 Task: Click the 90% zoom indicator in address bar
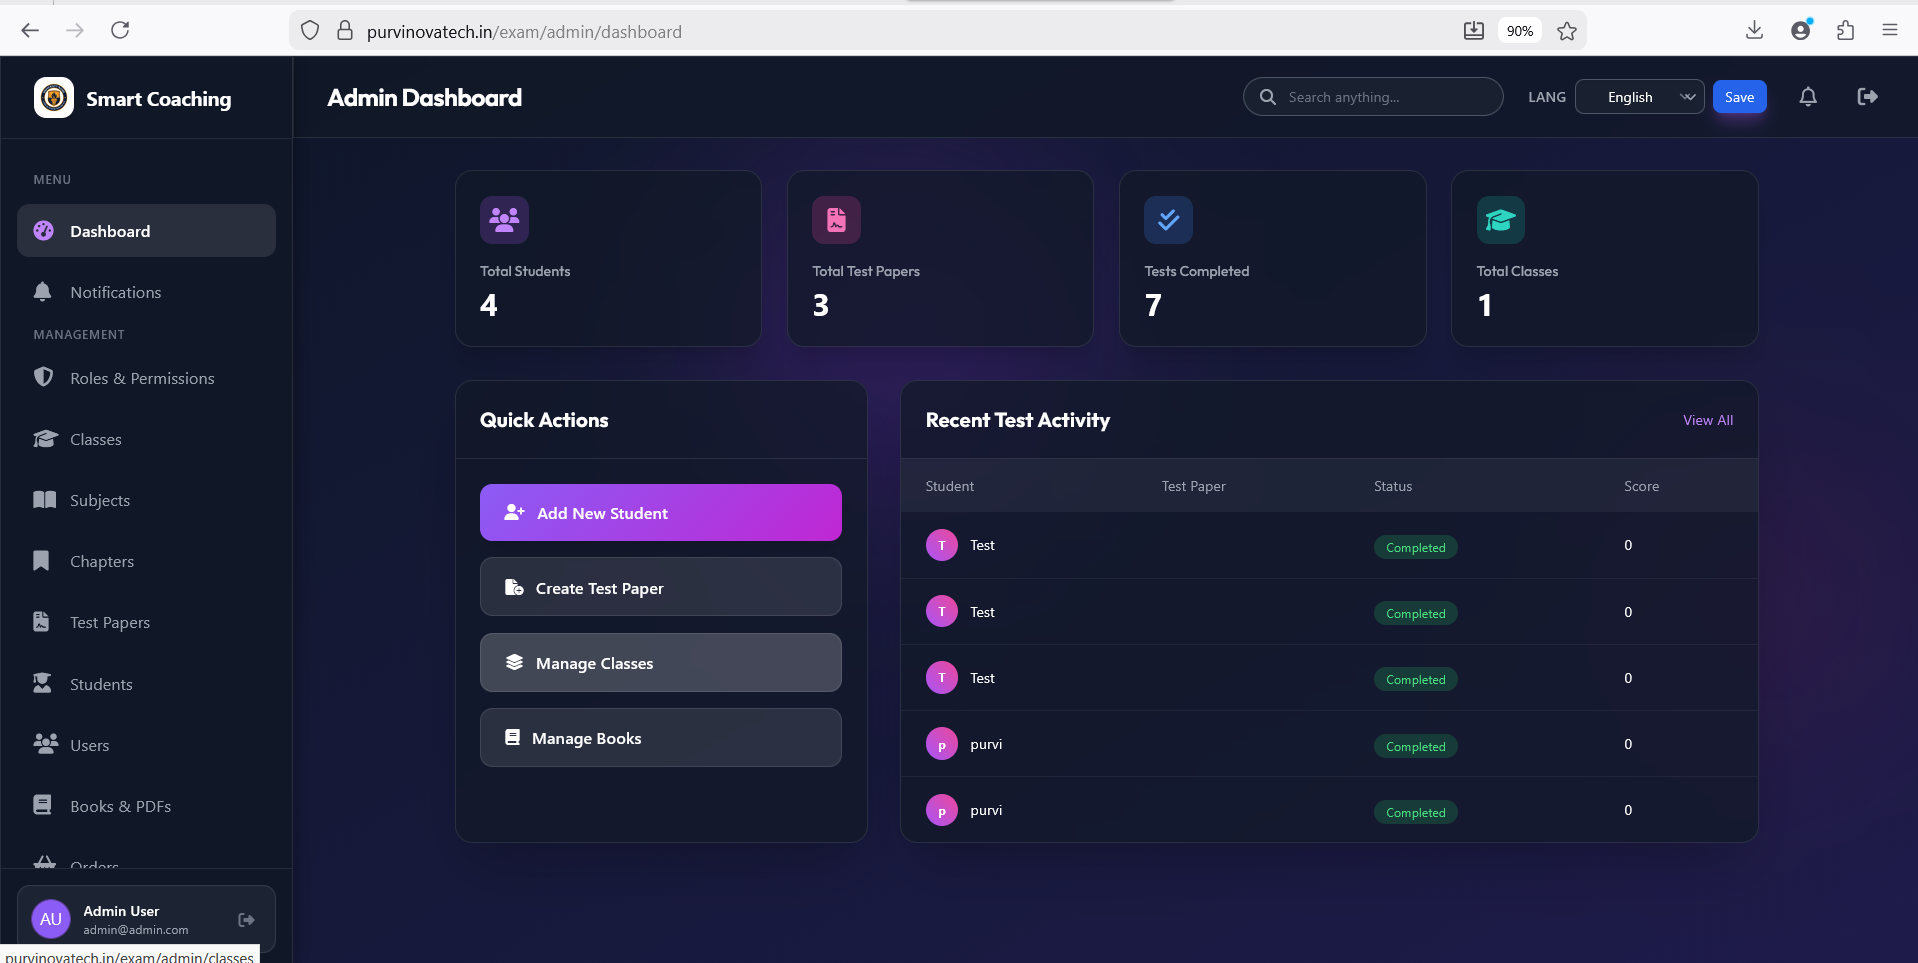[1518, 30]
